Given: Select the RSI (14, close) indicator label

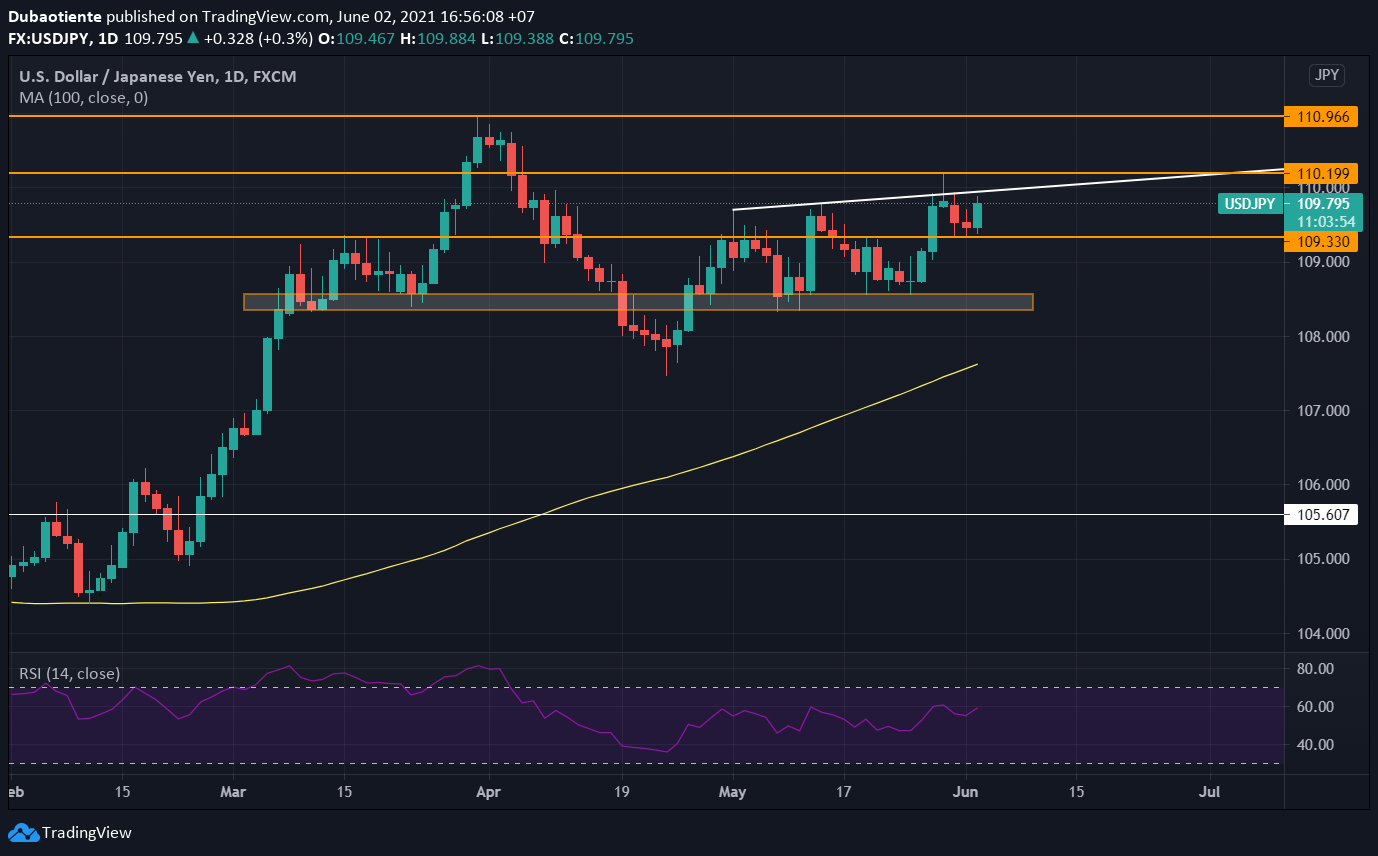Looking at the screenshot, I should tap(70, 674).
